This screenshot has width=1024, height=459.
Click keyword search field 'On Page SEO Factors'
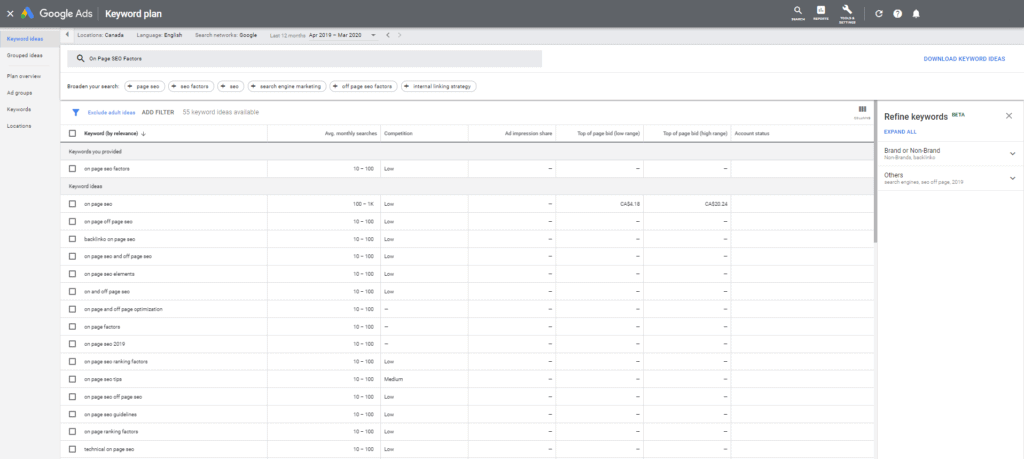pyautogui.click(x=304, y=59)
